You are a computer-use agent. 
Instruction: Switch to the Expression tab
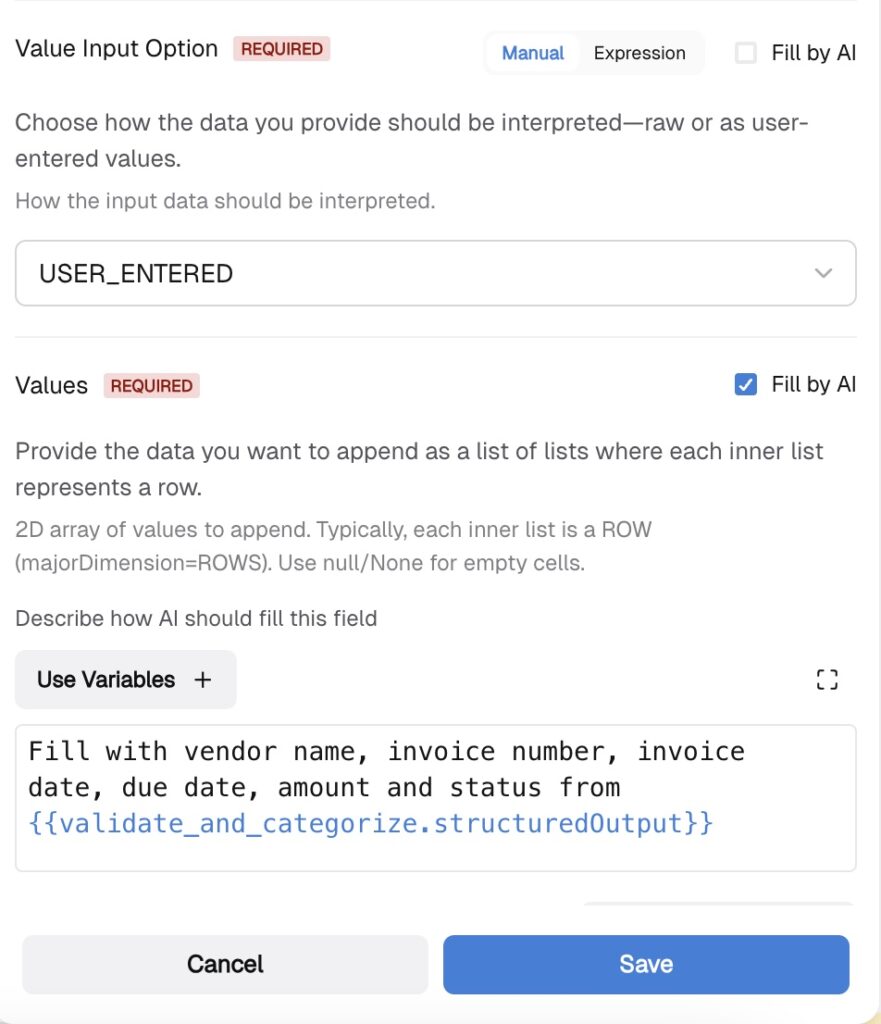pyautogui.click(x=639, y=53)
